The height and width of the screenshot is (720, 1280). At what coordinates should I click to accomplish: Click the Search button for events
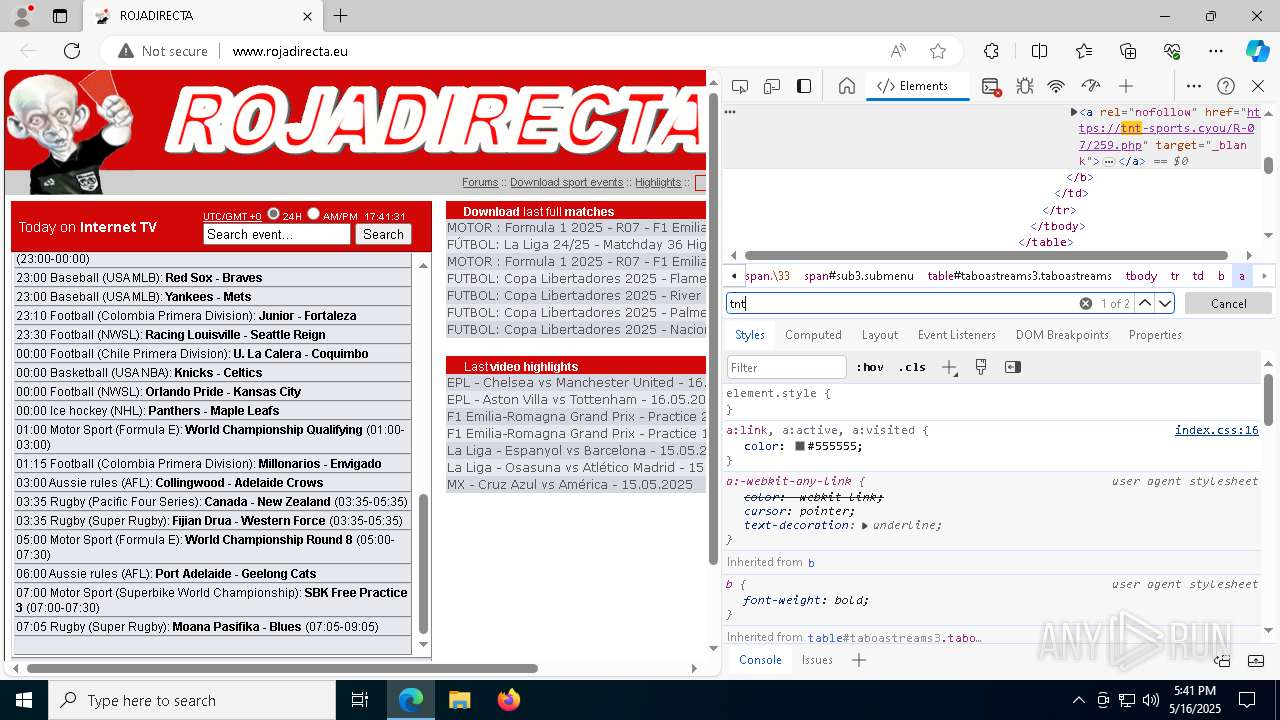pyautogui.click(x=383, y=234)
